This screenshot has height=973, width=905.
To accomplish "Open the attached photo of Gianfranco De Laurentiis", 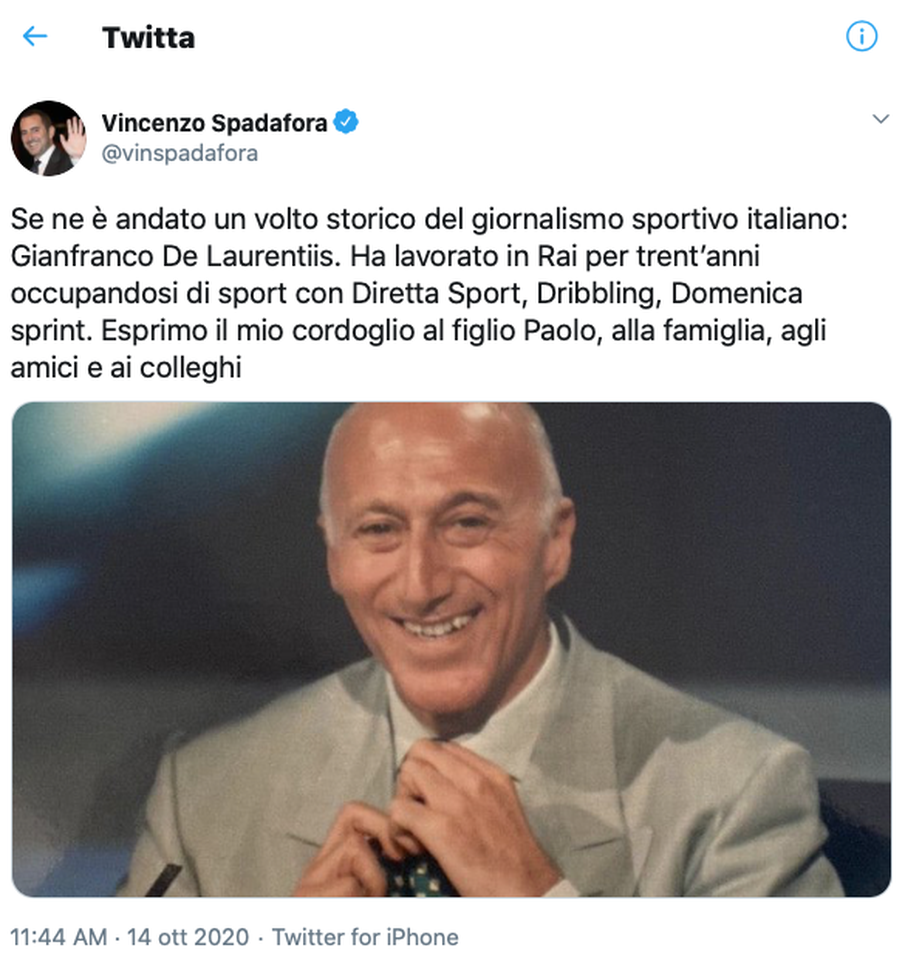I will (x=452, y=652).
